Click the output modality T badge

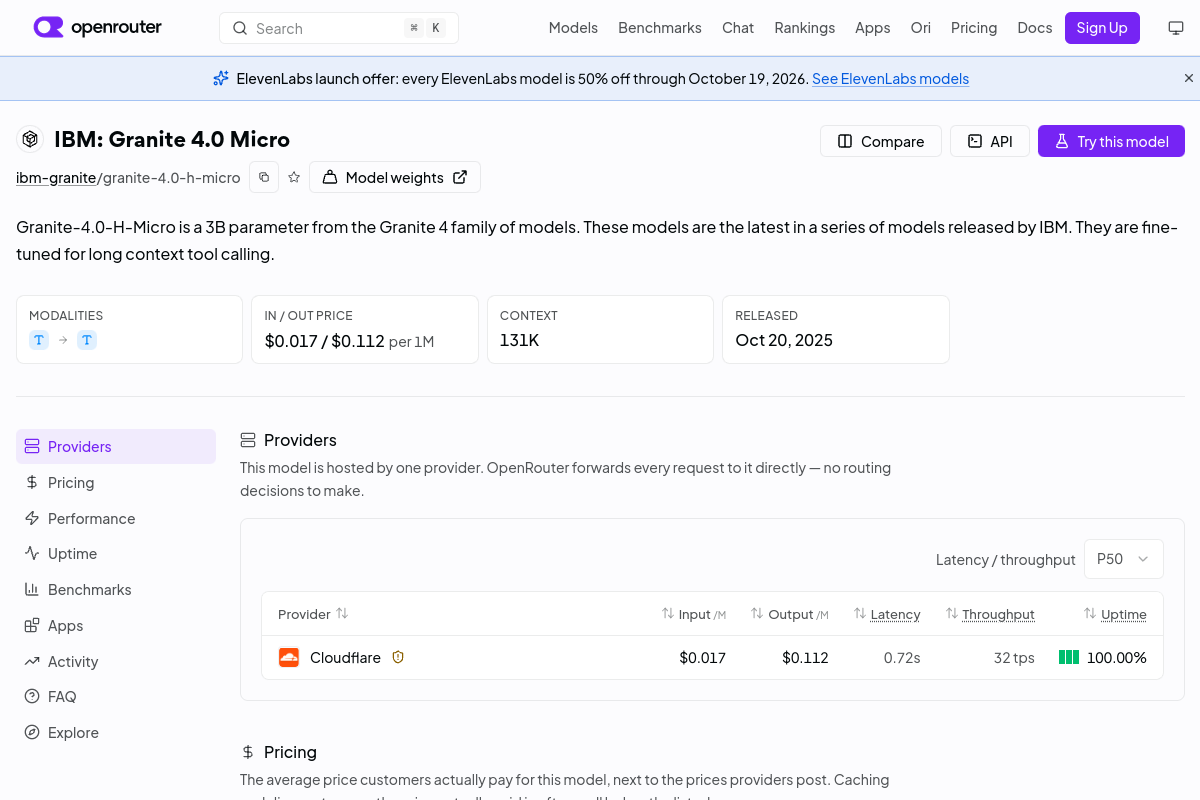(x=87, y=340)
